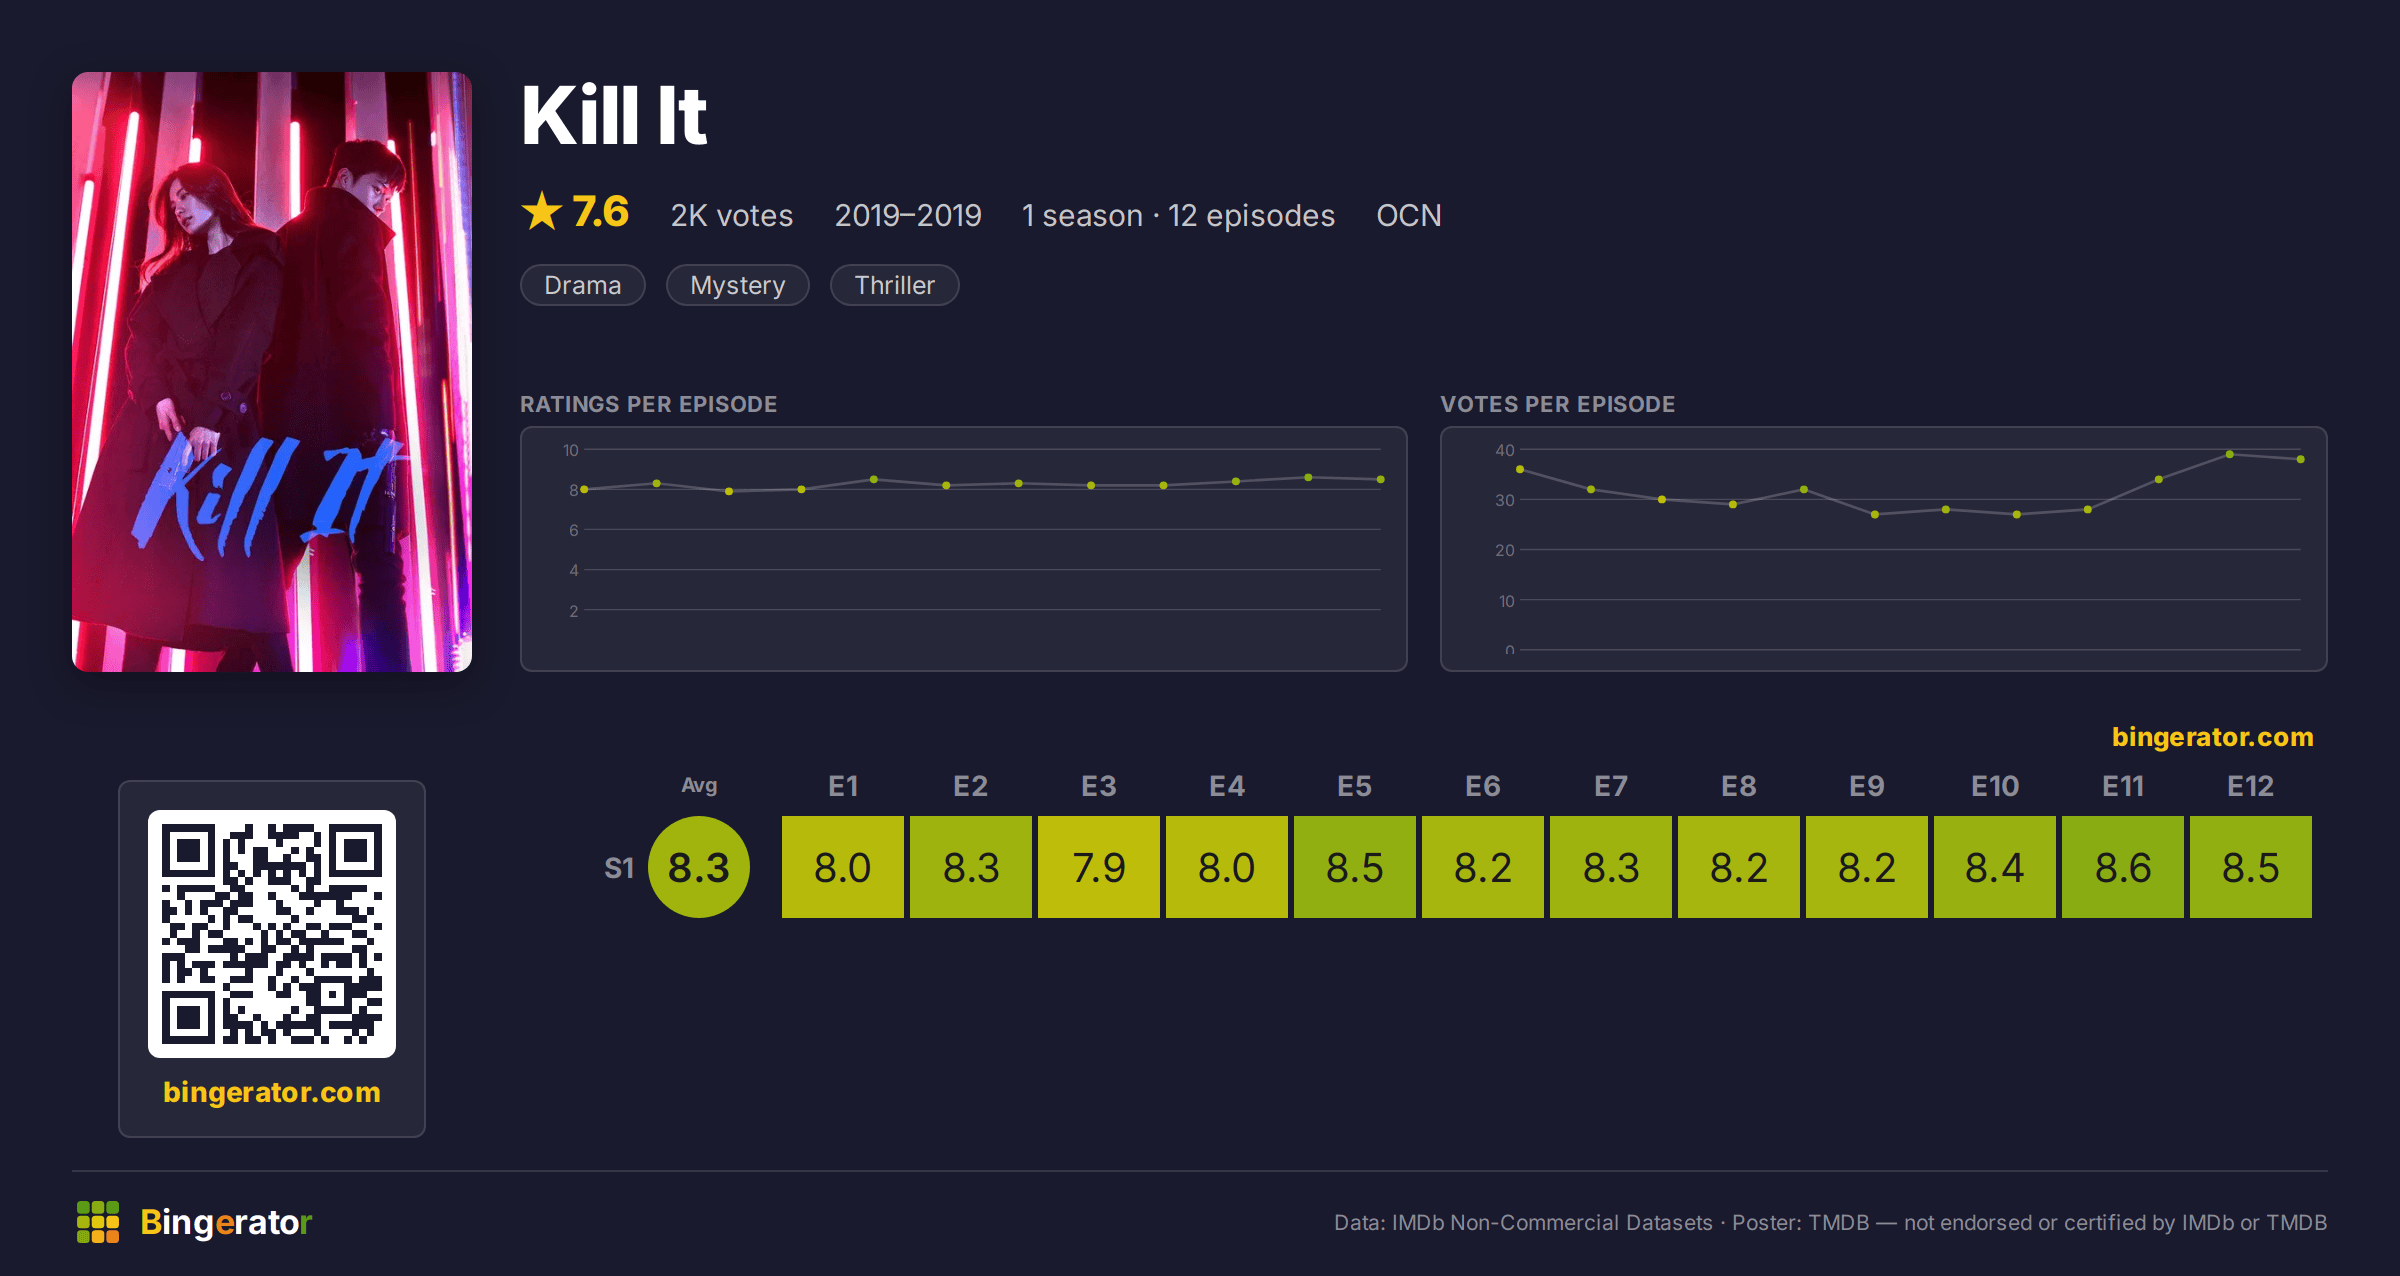This screenshot has width=2400, height=1276.
Task: Click the last point in ratings chart
Action: (x=1381, y=480)
